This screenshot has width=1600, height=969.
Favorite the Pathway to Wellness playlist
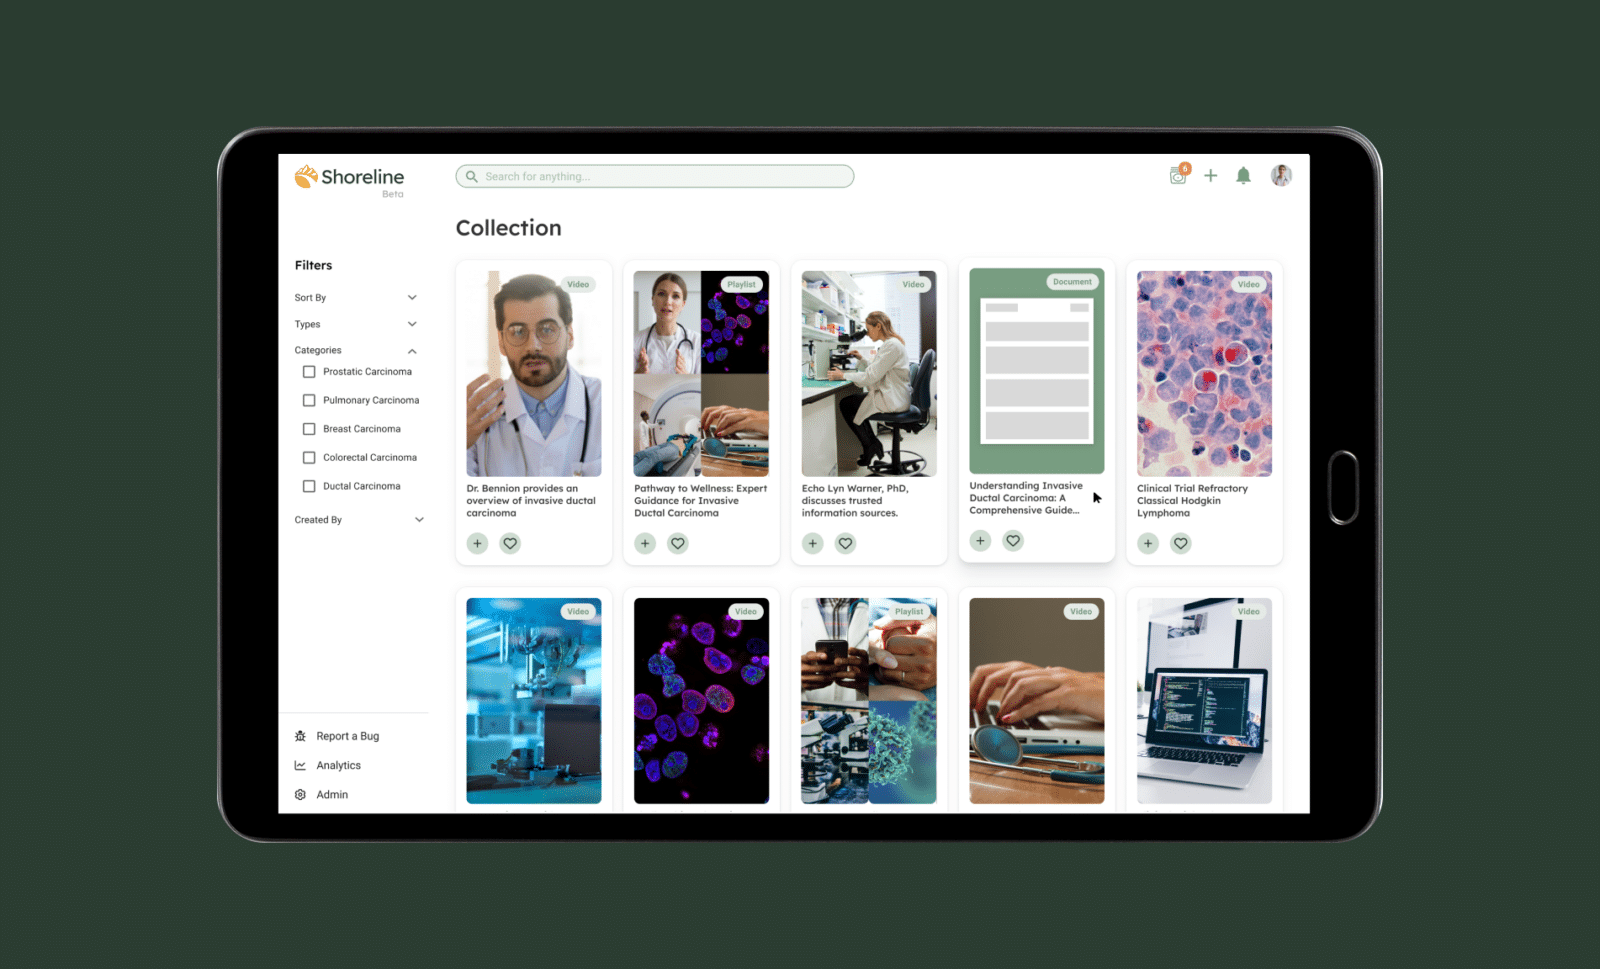pyautogui.click(x=678, y=544)
